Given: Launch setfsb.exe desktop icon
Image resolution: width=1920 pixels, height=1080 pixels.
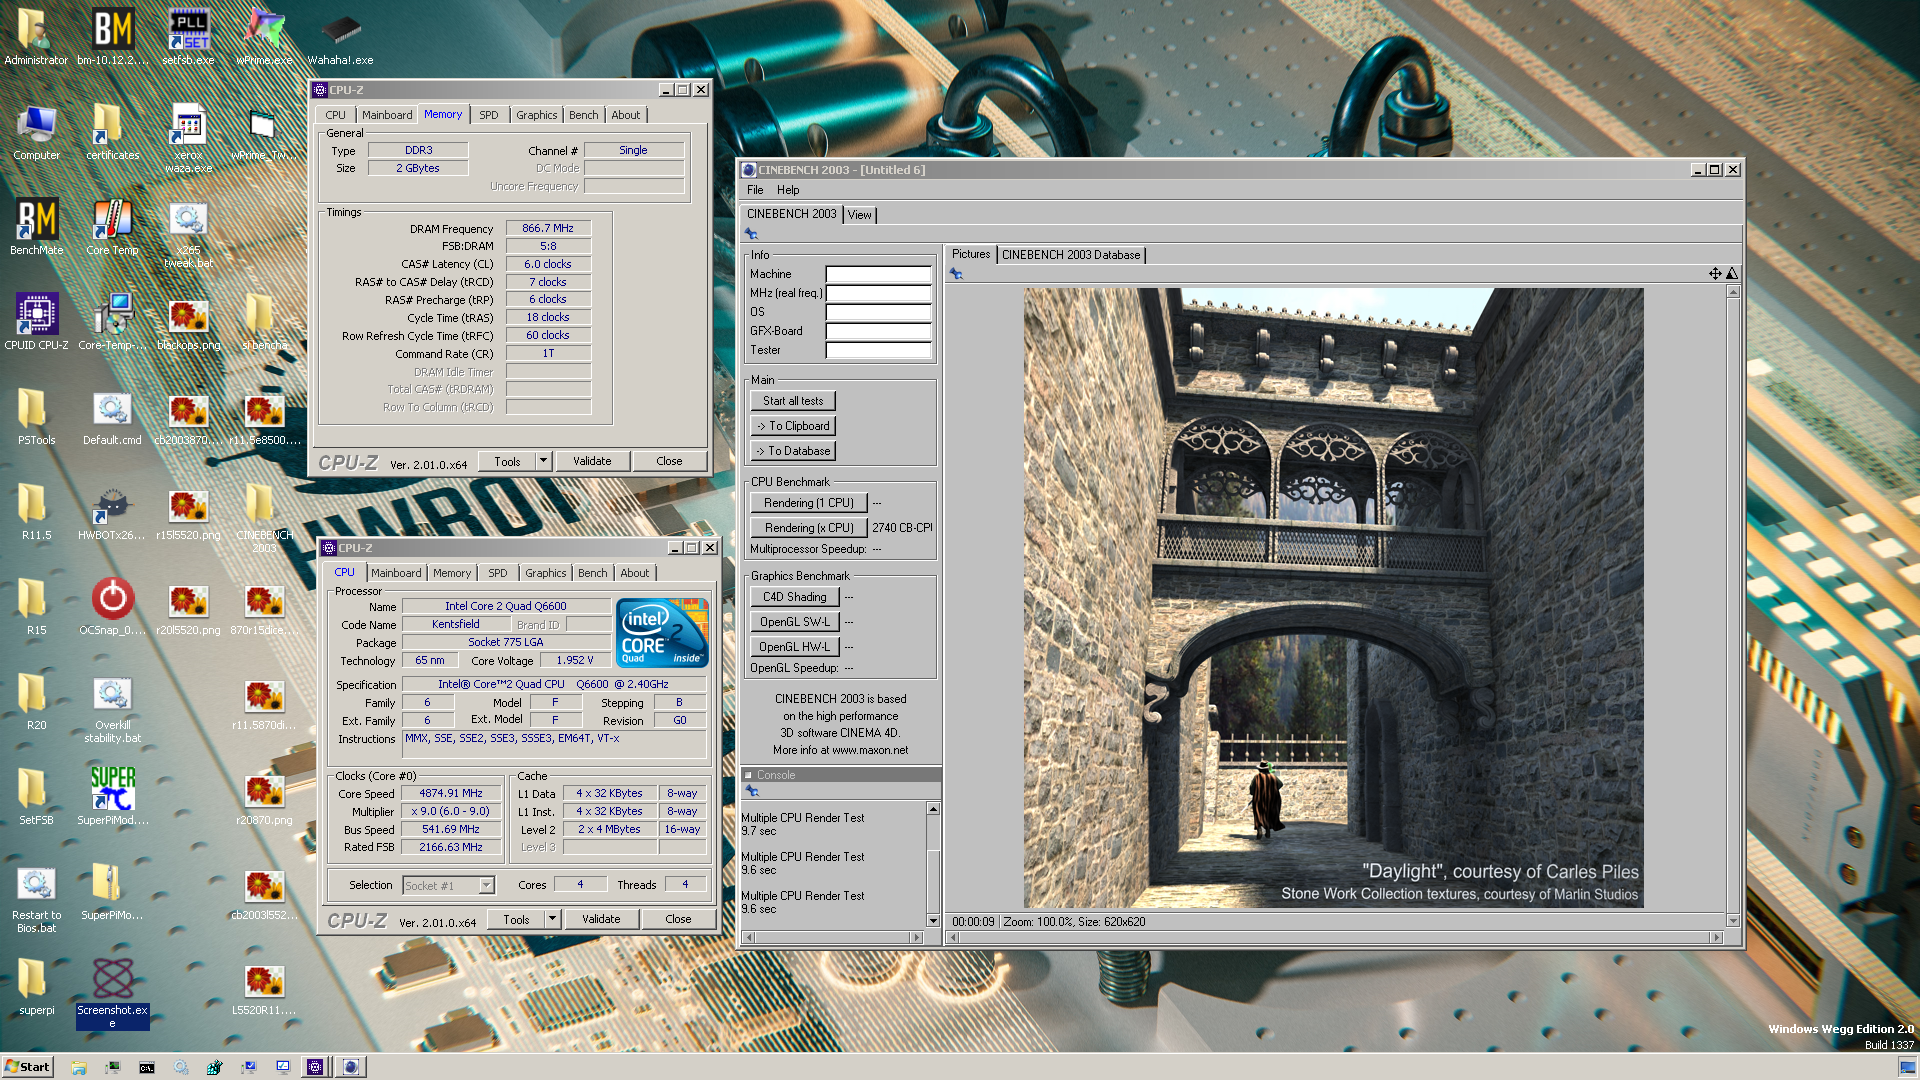Looking at the screenshot, I should point(188,36).
